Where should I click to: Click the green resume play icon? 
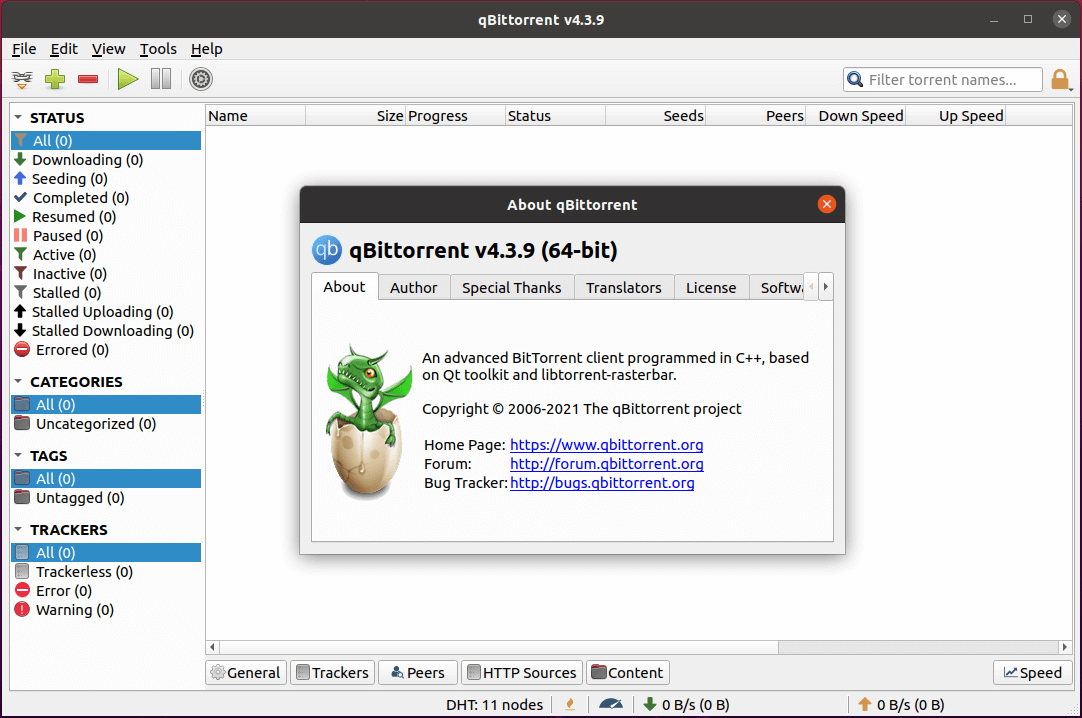point(128,79)
